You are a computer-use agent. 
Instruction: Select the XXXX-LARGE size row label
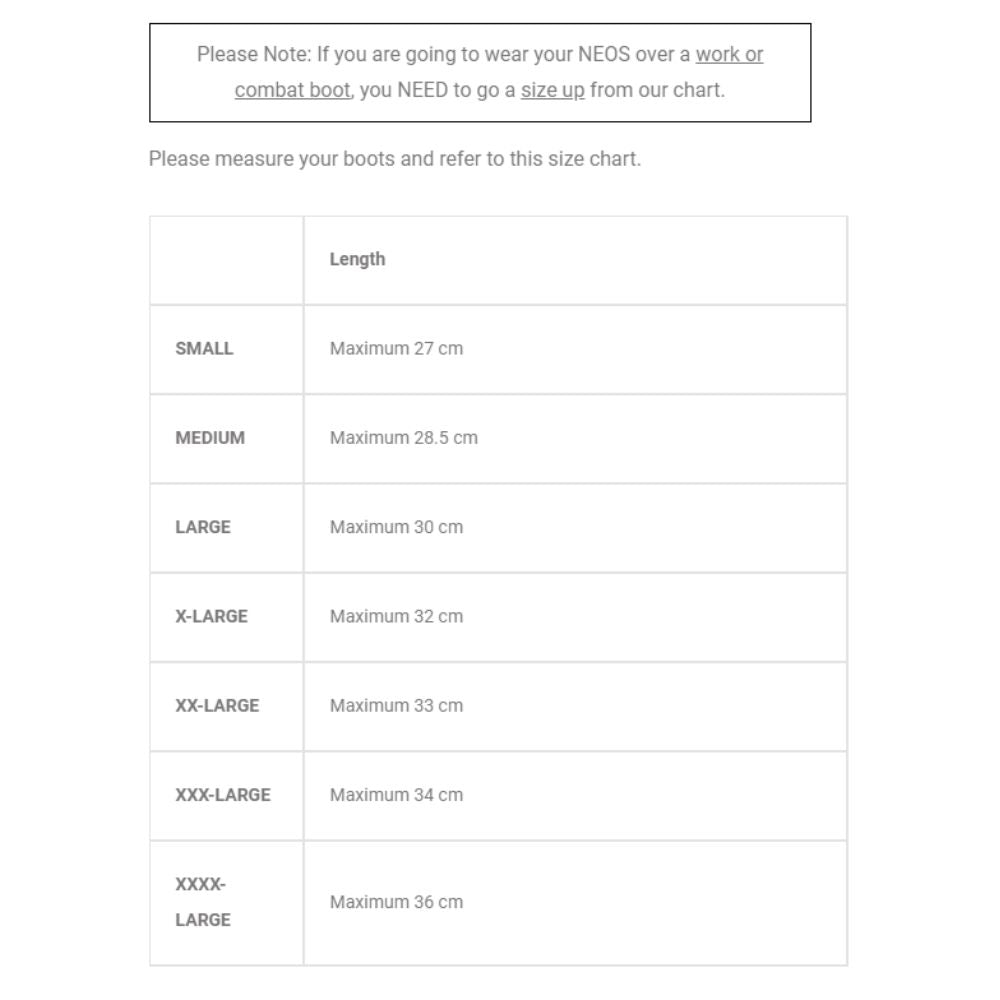tap(203, 902)
